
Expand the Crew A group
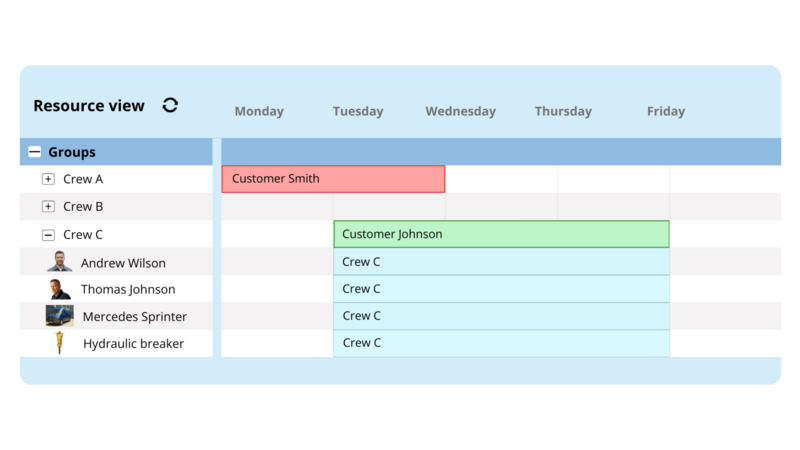point(48,179)
